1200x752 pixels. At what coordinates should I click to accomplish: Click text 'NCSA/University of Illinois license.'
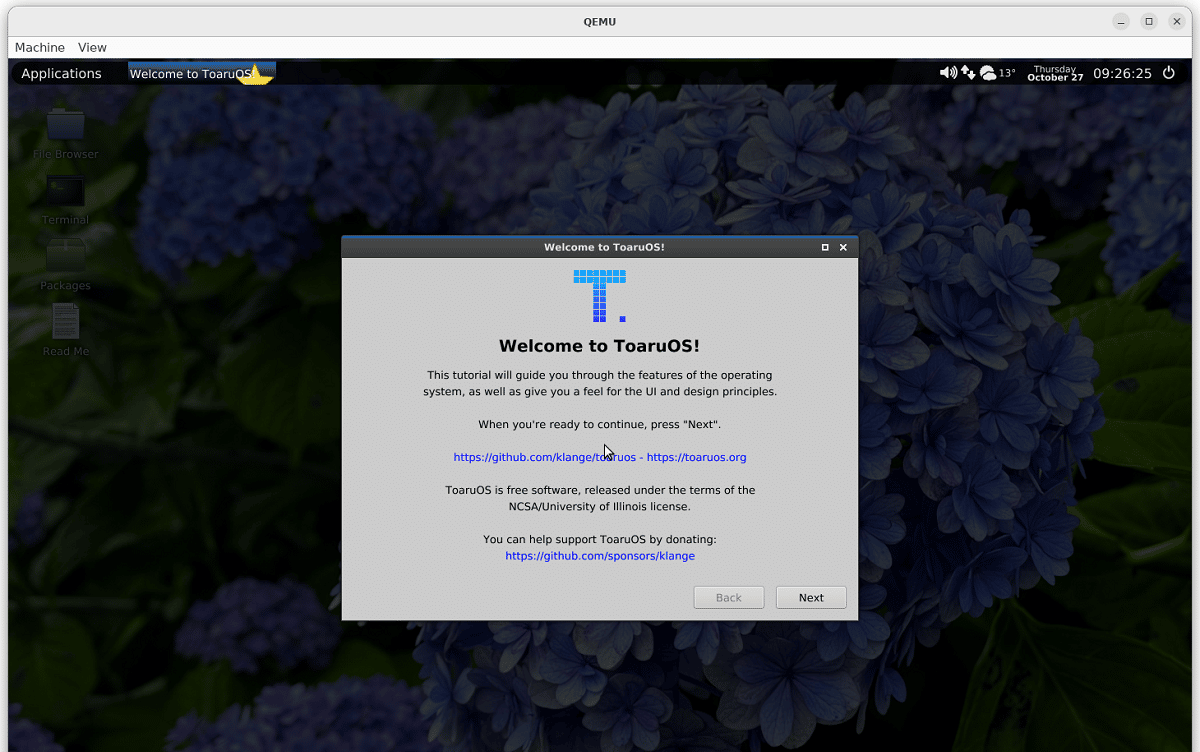(600, 507)
